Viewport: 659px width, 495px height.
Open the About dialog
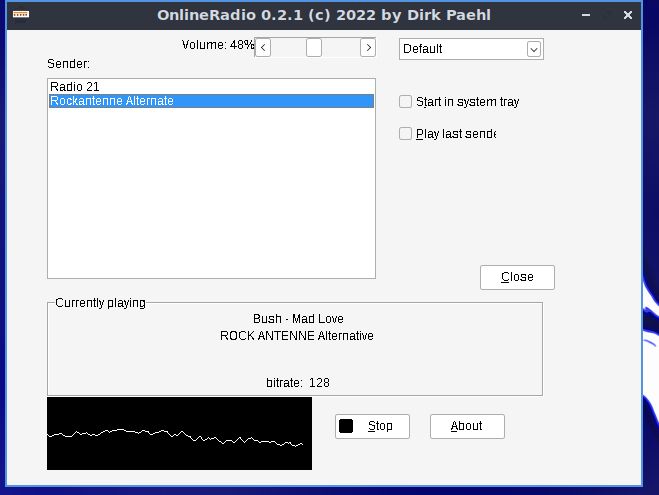pos(467,426)
